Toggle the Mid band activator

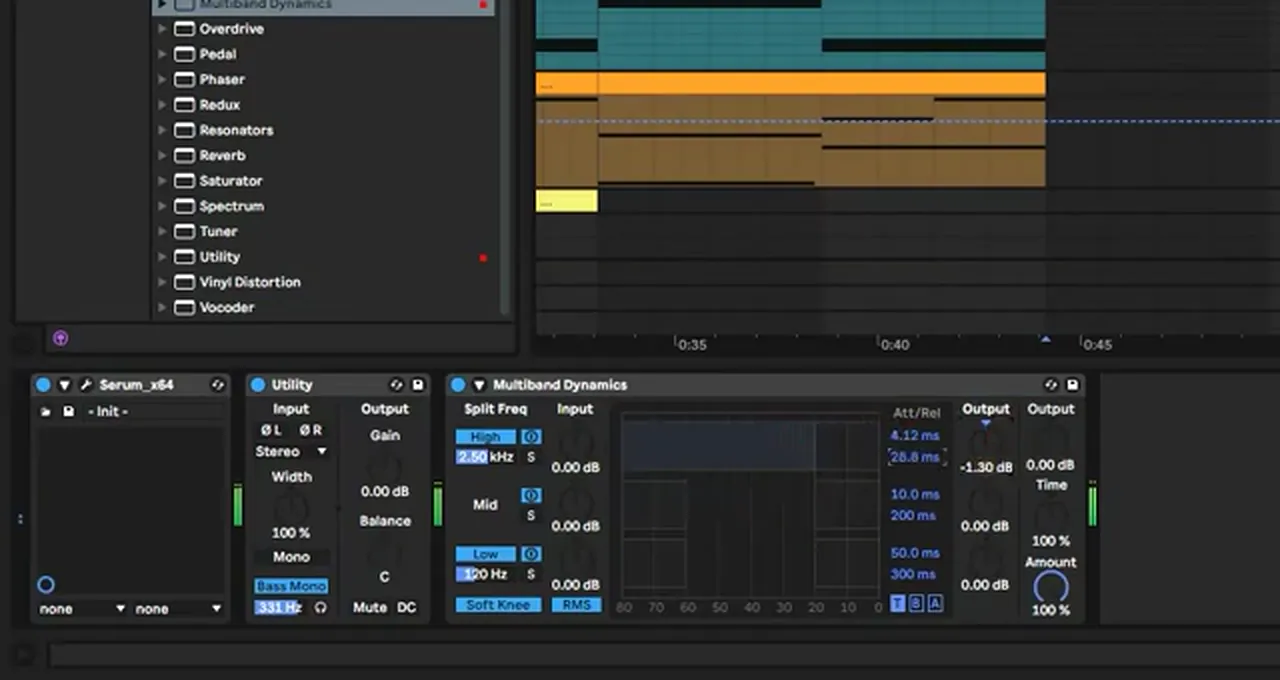(531, 495)
